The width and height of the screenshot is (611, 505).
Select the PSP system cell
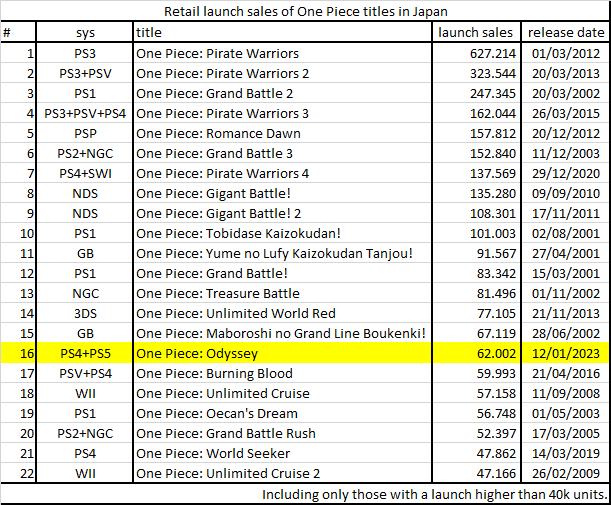(85, 134)
